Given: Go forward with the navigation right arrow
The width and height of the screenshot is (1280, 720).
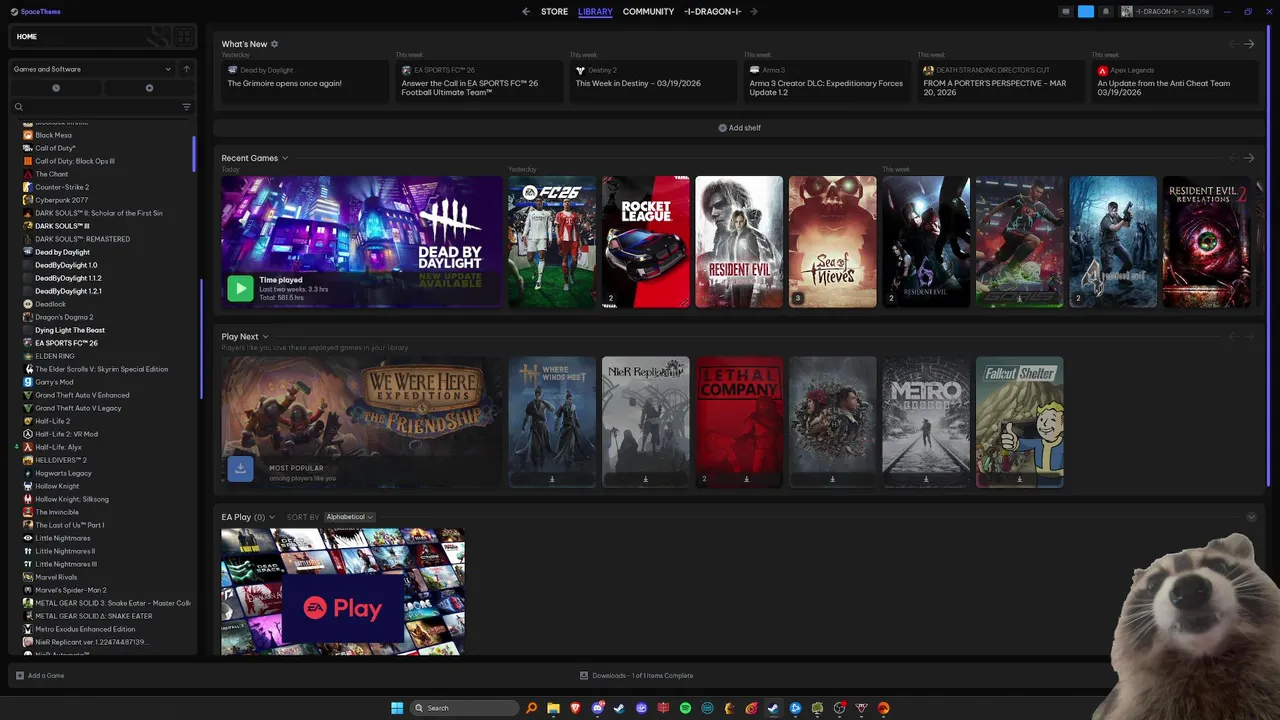Looking at the screenshot, I should (753, 12).
